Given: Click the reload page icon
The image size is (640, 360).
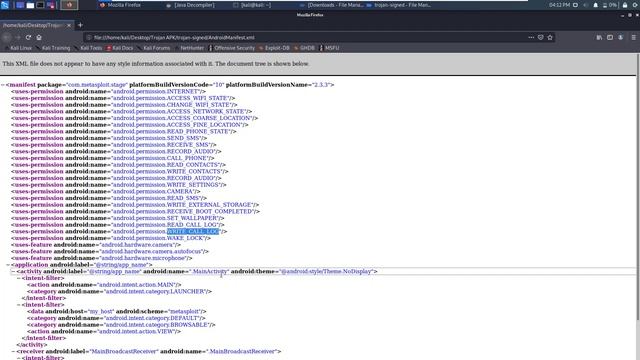Looking at the screenshot, I should [28, 37].
